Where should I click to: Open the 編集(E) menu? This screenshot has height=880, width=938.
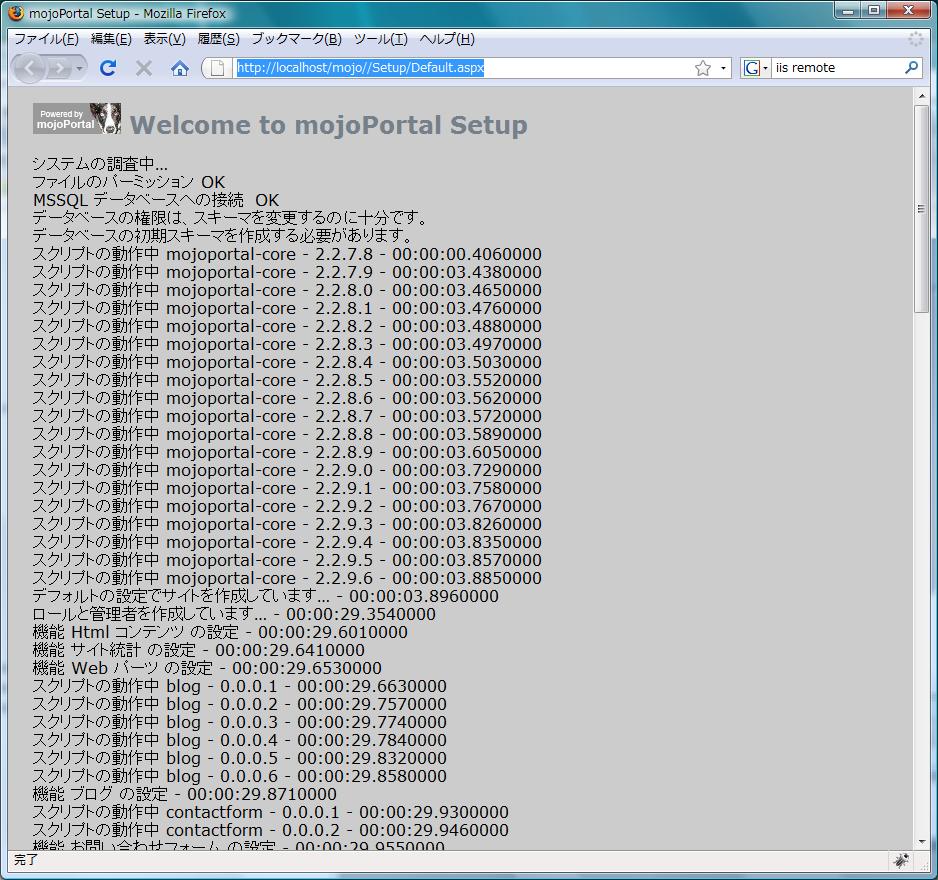[111, 39]
